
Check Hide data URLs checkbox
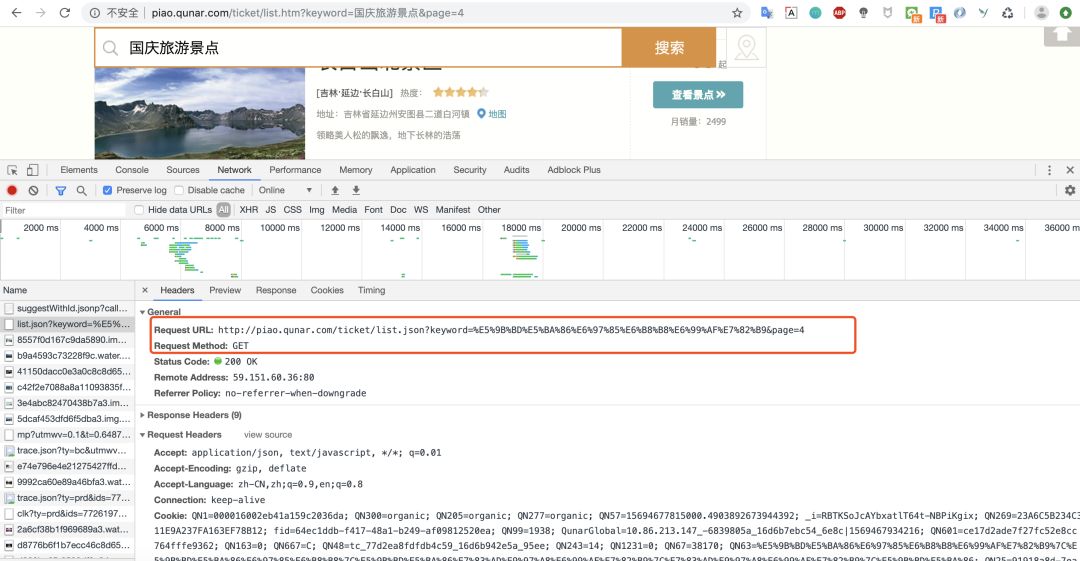point(139,210)
